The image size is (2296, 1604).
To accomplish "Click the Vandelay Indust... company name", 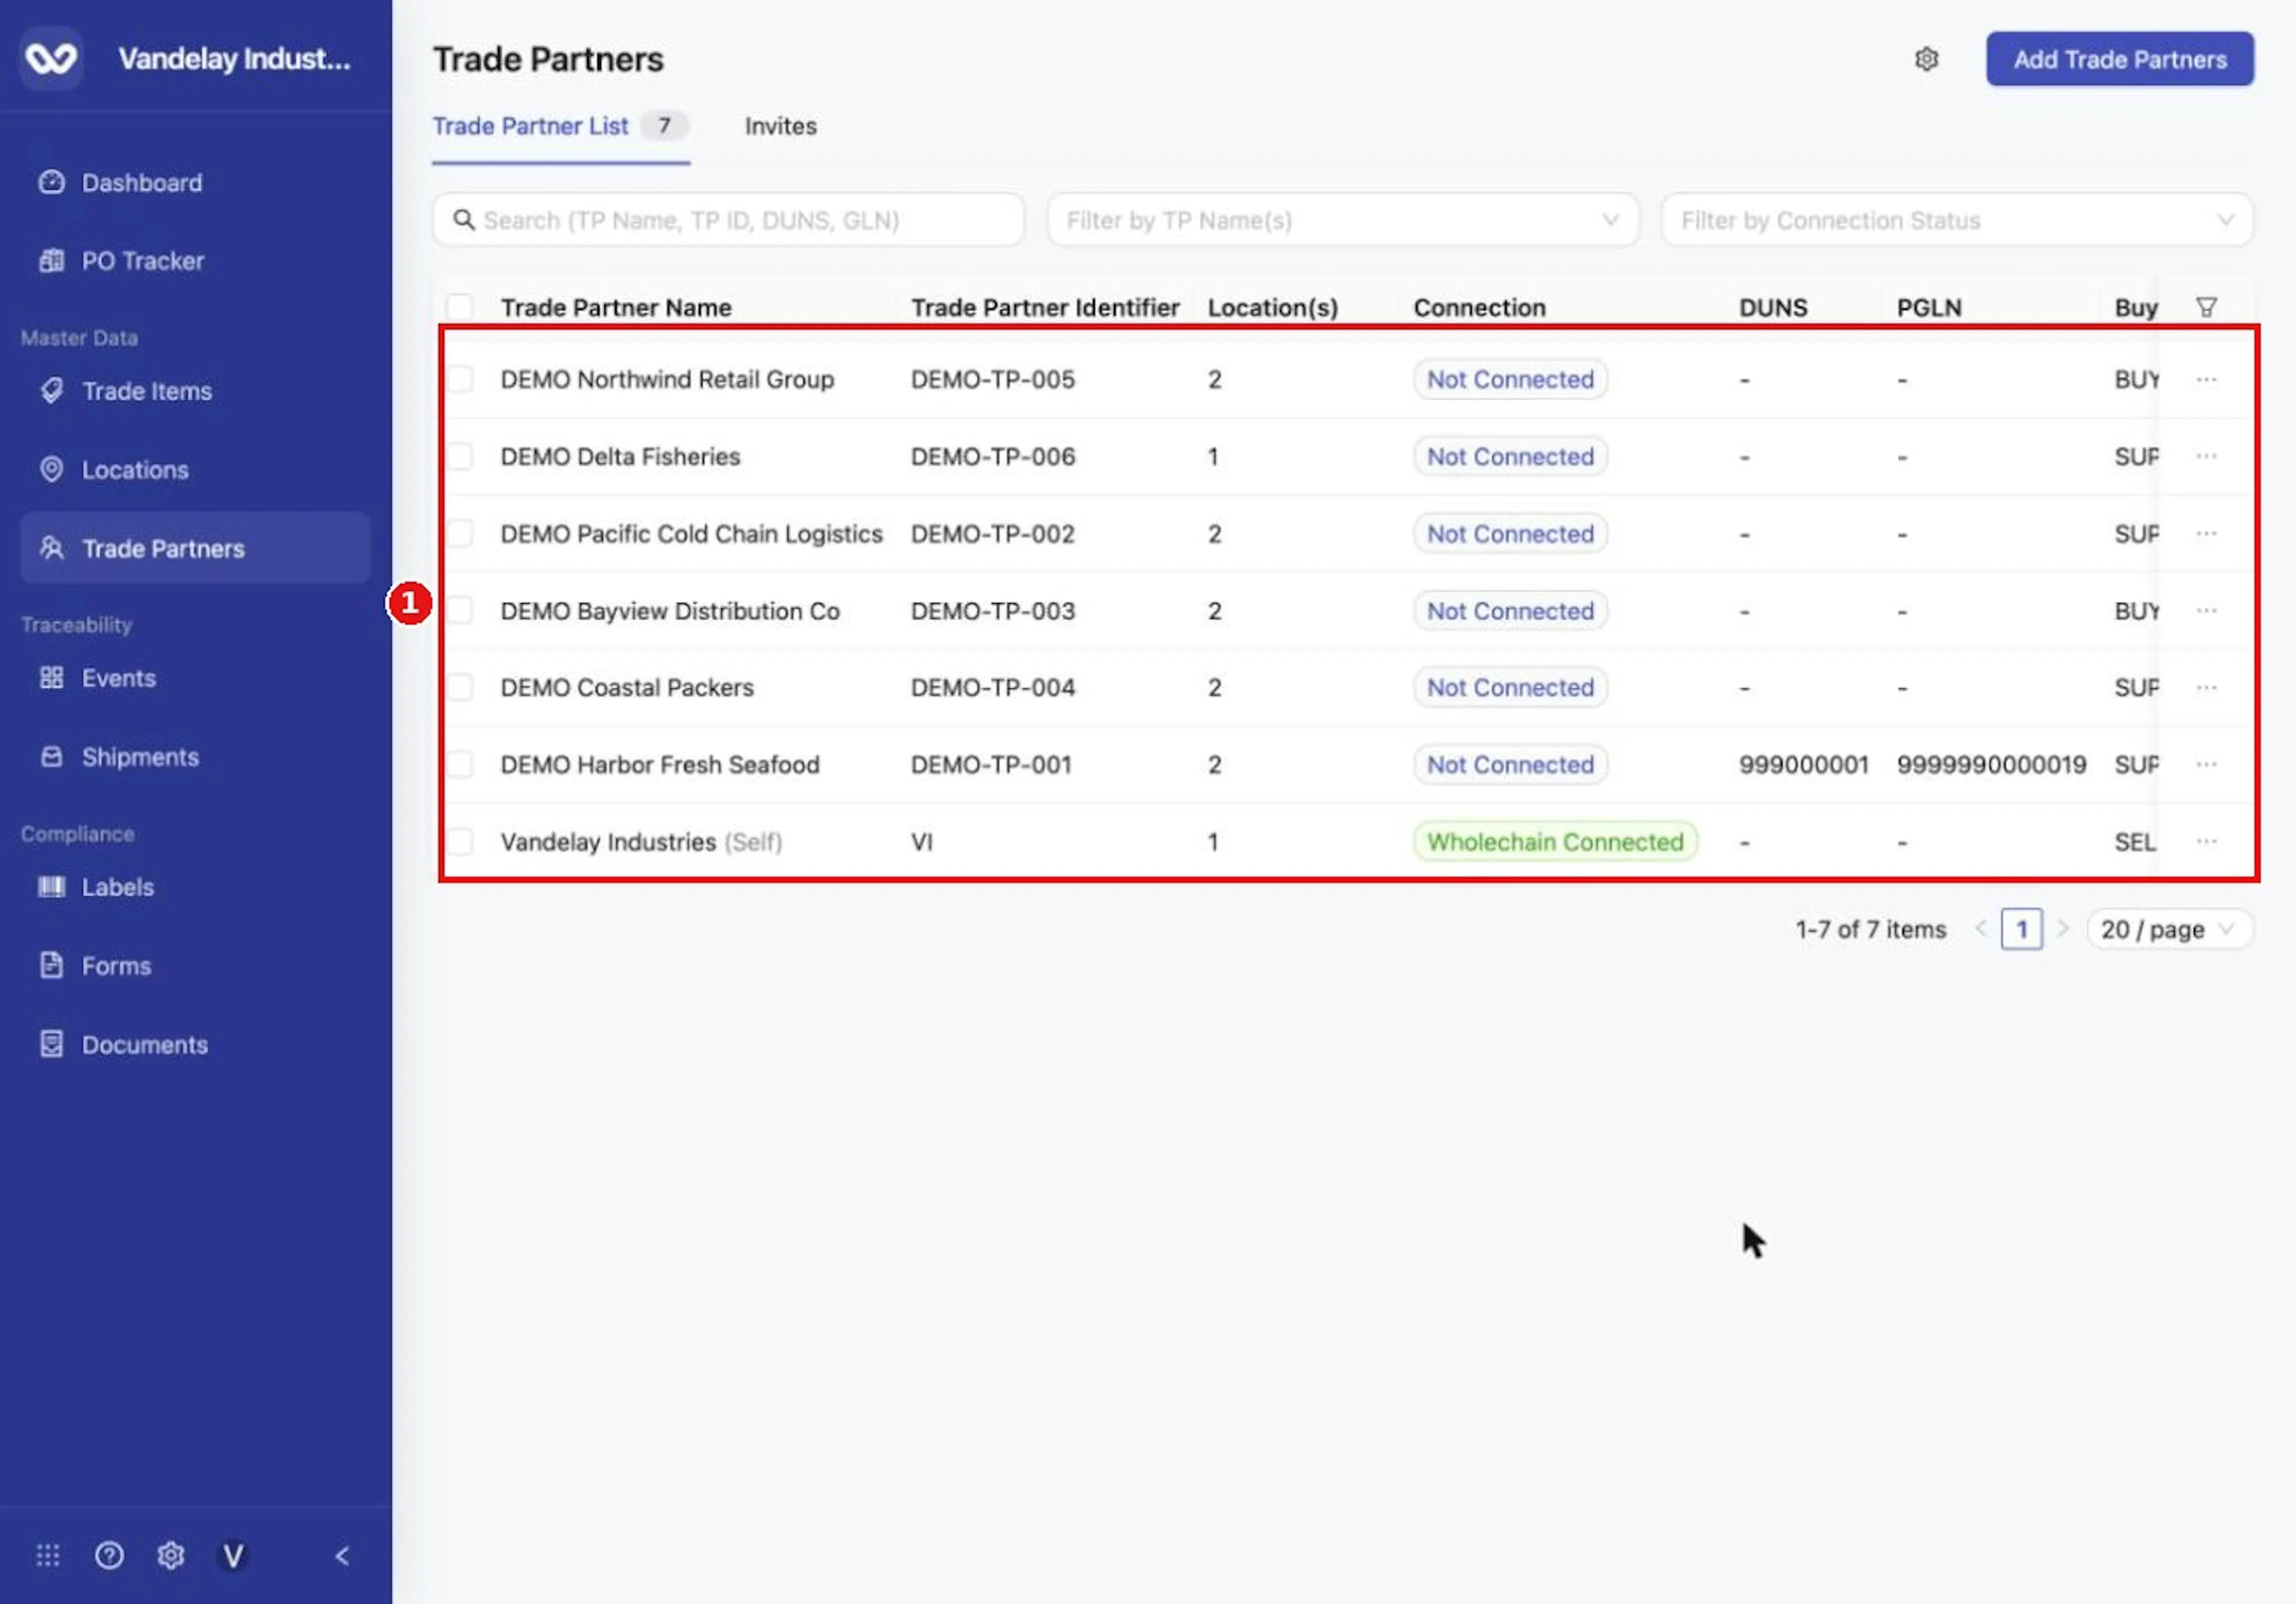I will pyautogui.click(x=234, y=59).
